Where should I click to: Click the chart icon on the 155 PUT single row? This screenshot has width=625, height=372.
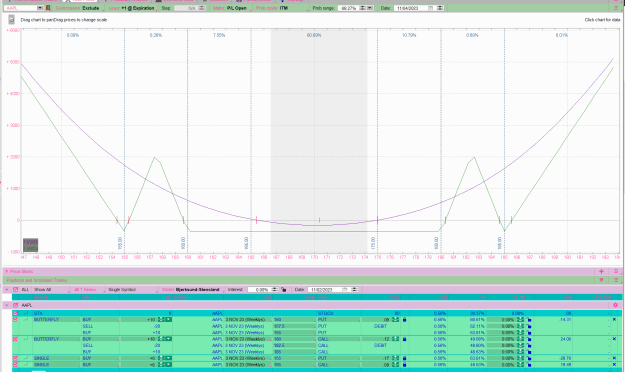[x=26, y=358]
